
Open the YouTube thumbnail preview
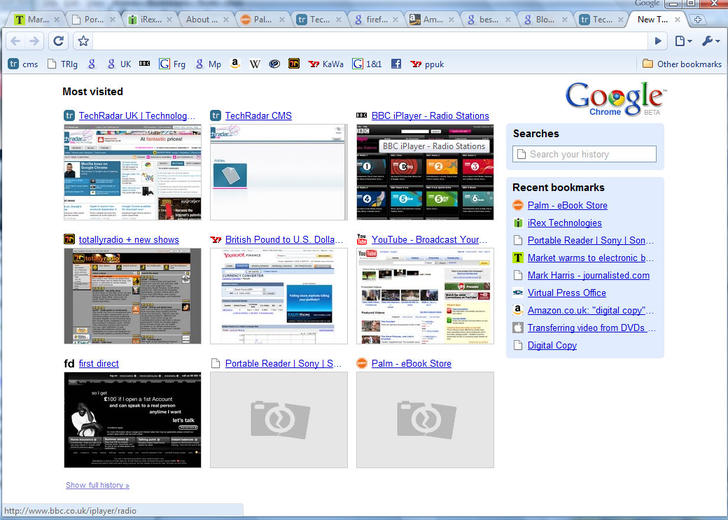425,296
